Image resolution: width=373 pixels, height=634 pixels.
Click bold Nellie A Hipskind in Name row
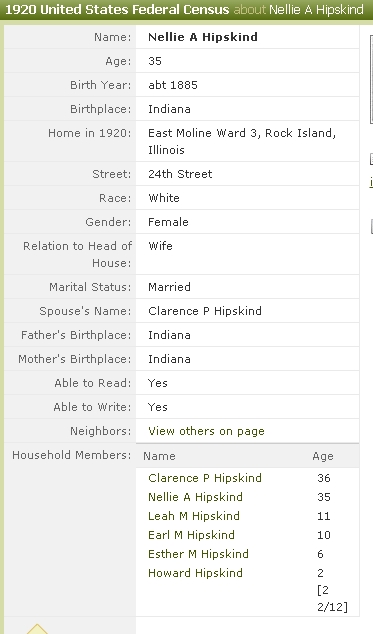coord(203,37)
